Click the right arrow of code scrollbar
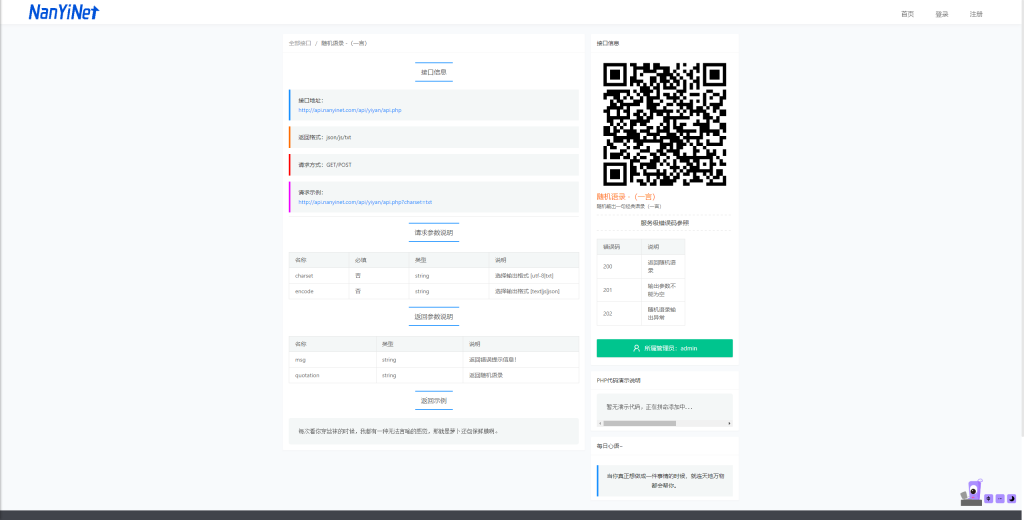1024x520 pixels. (x=729, y=423)
